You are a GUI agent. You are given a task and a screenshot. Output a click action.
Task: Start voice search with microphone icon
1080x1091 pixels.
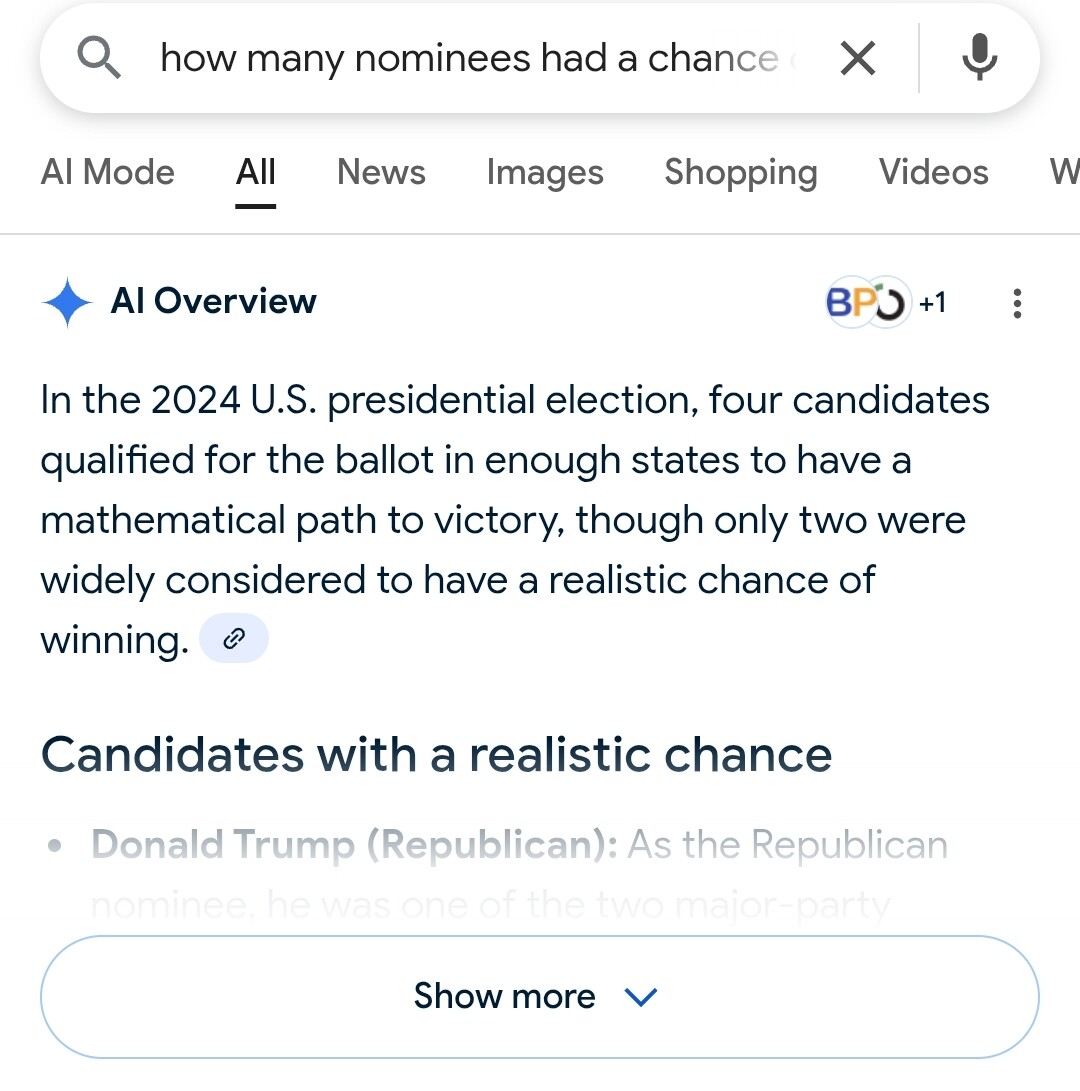tap(980, 57)
